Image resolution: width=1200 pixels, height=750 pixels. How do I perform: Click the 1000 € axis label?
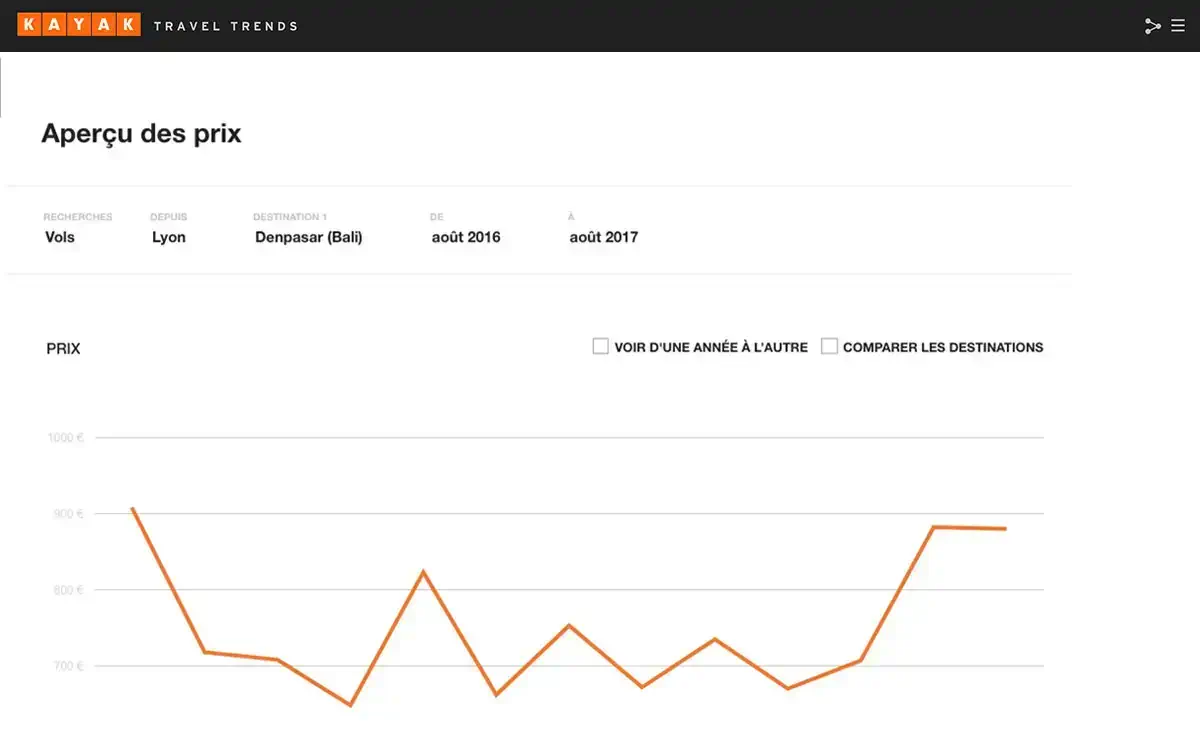65,438
